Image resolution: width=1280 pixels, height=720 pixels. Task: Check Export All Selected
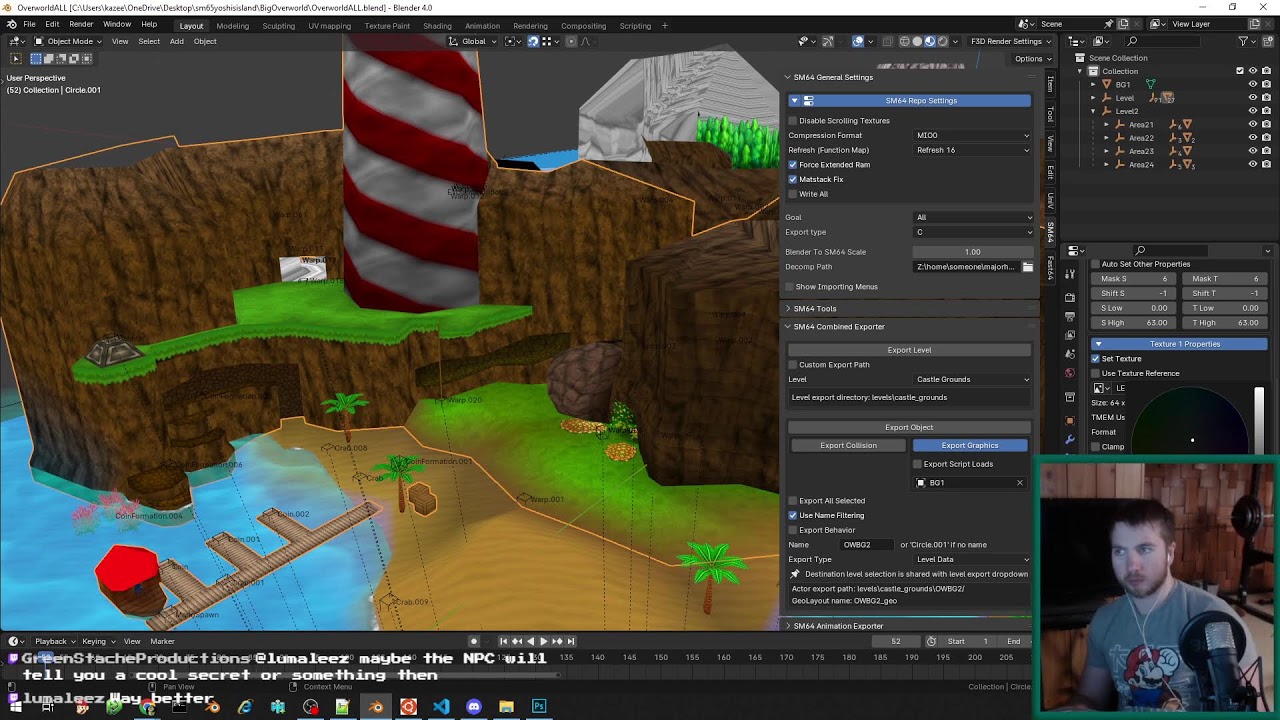(x=793, y=501)
